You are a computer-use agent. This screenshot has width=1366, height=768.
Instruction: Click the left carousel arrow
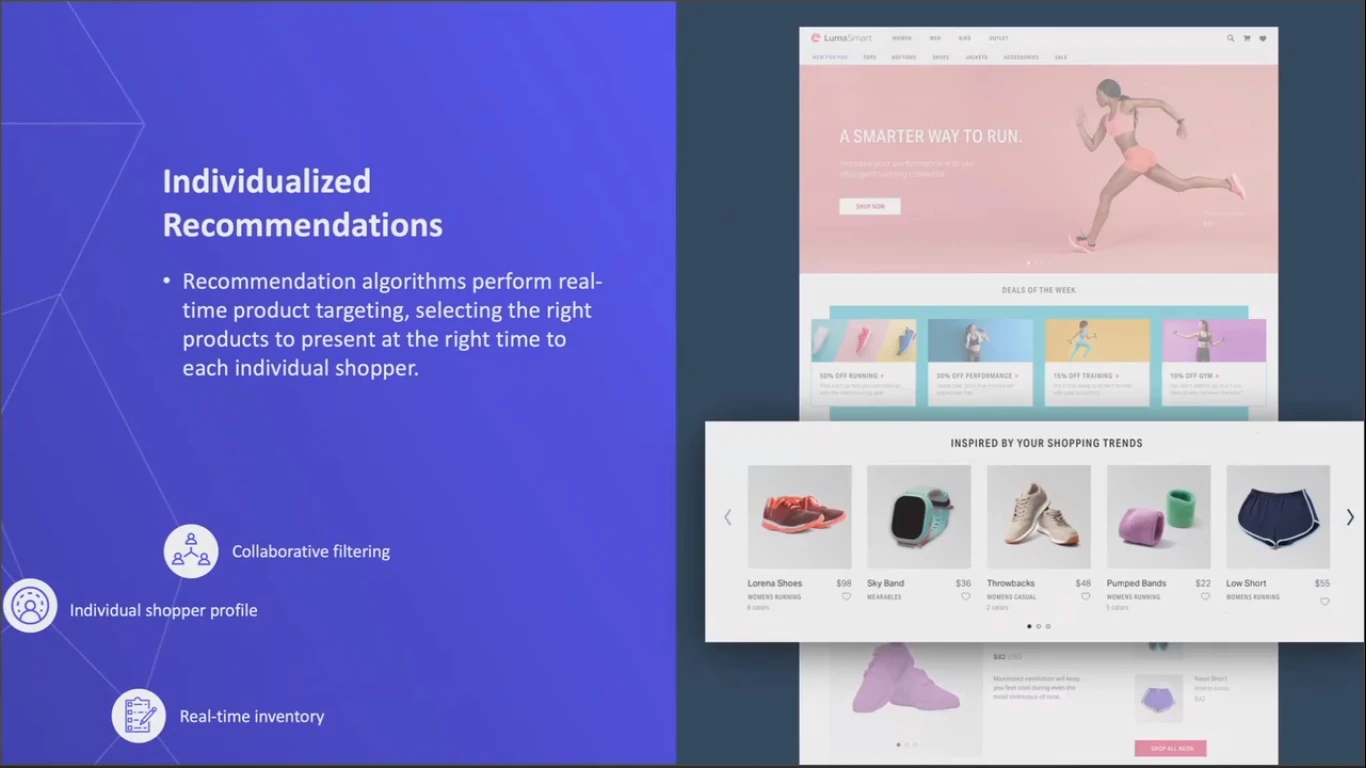[x=727, y=517]
